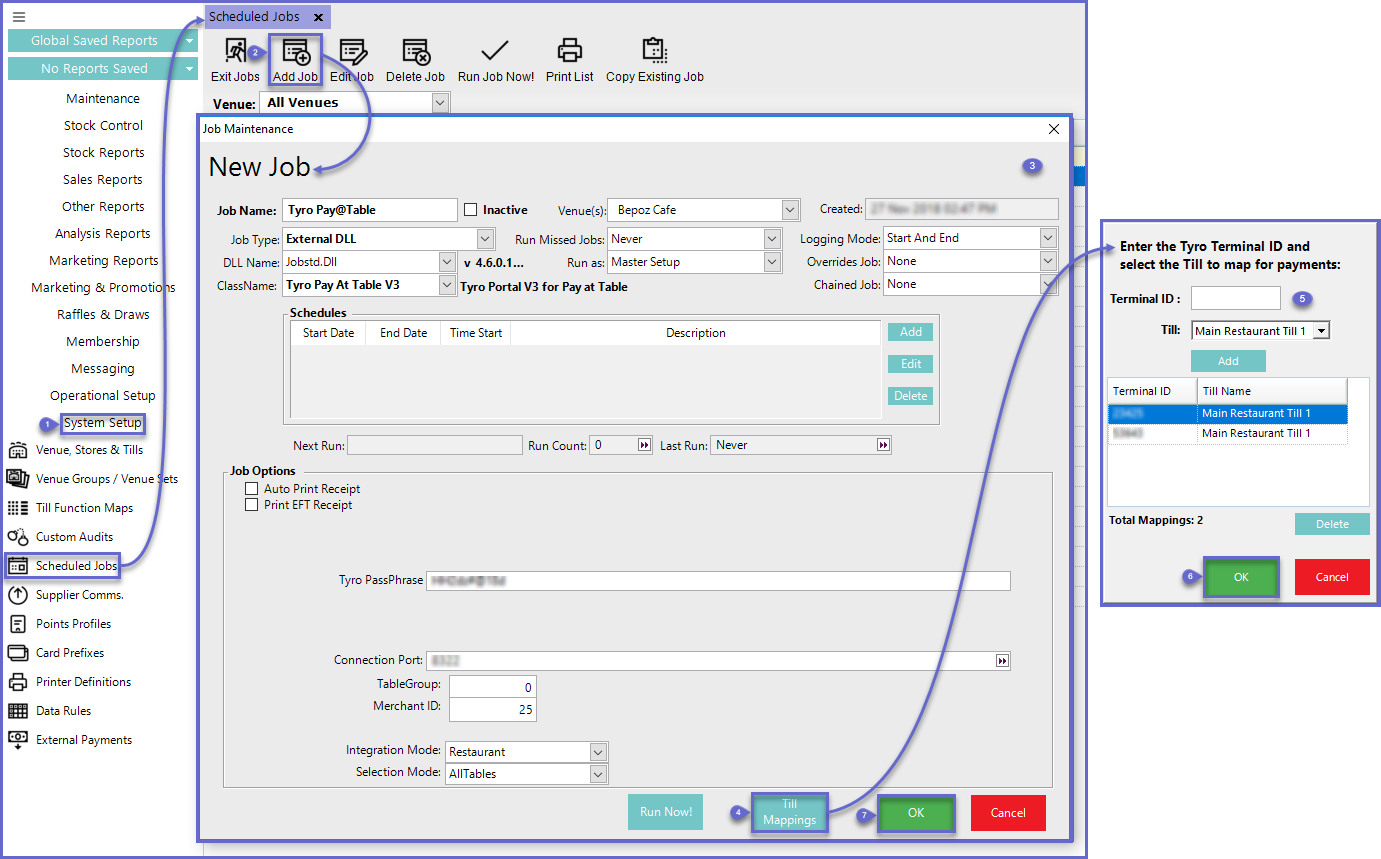Tick the Inactive checkbox
Screen dimensions: 1381x859
coord(471,210)
